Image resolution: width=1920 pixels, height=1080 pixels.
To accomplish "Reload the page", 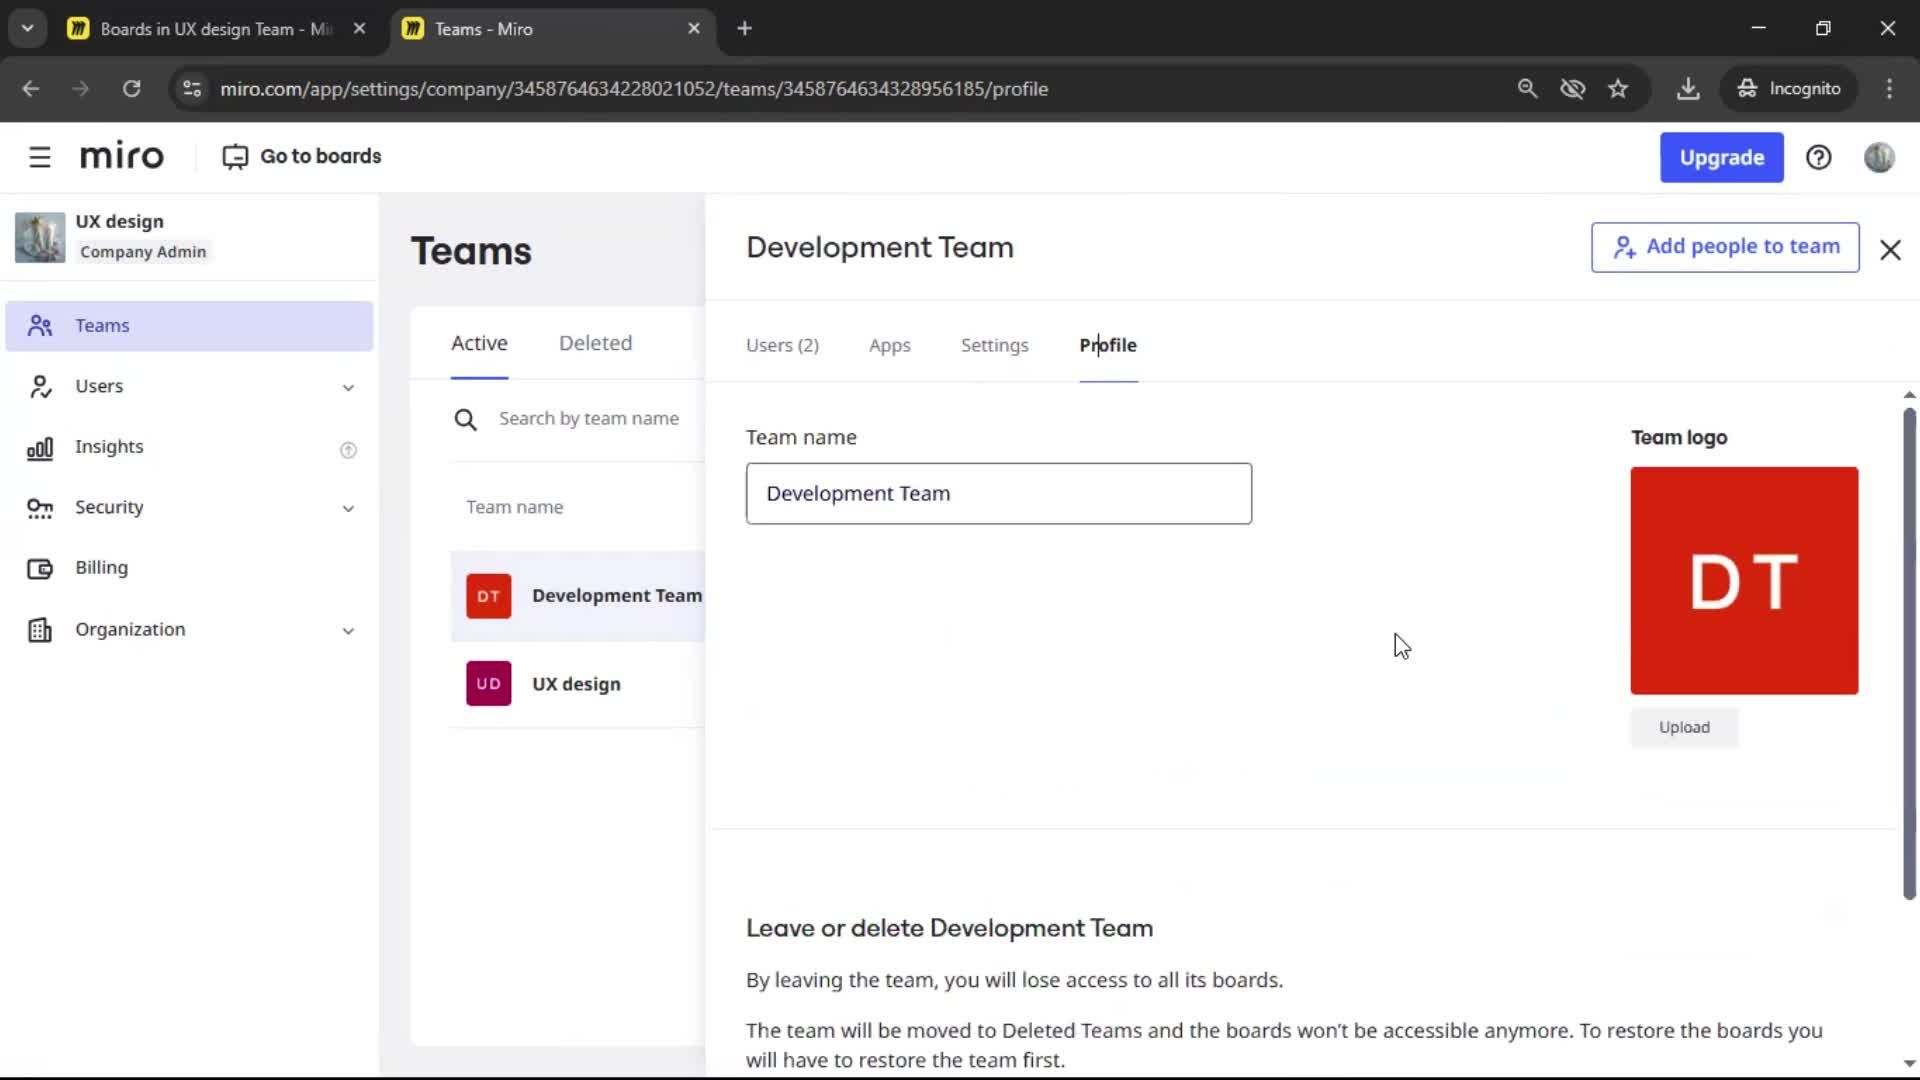I will click(131, 88).
